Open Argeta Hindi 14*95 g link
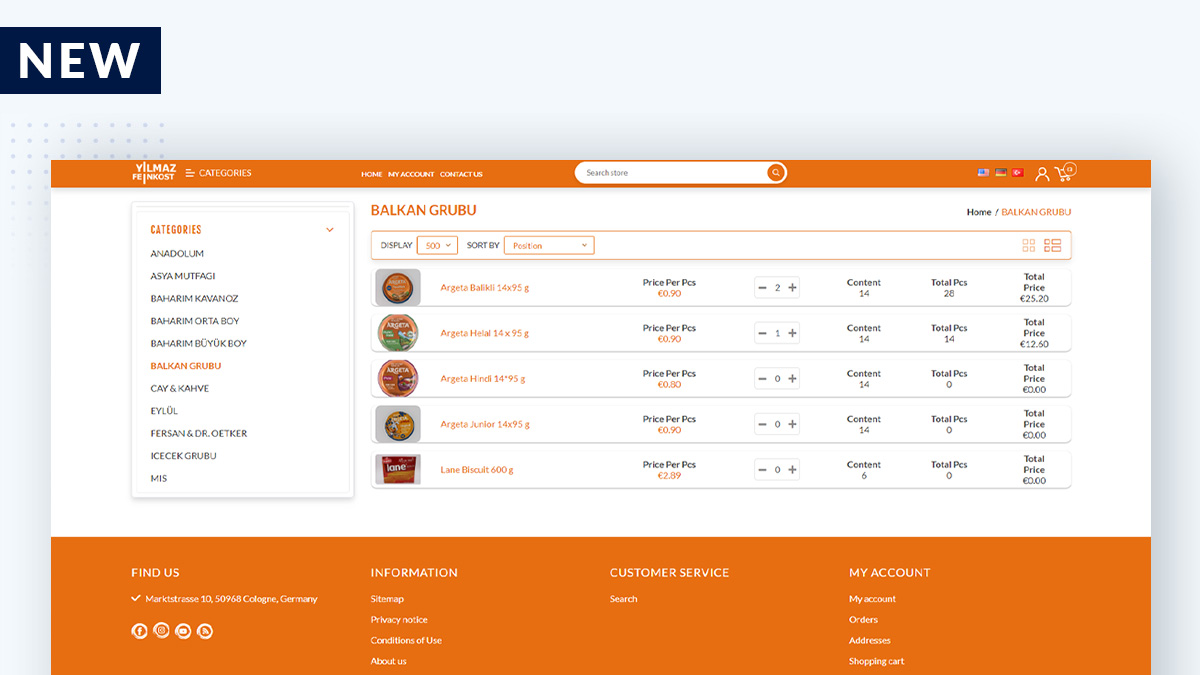This screenshot has height=675, width=1200. [x=483, y=379]
